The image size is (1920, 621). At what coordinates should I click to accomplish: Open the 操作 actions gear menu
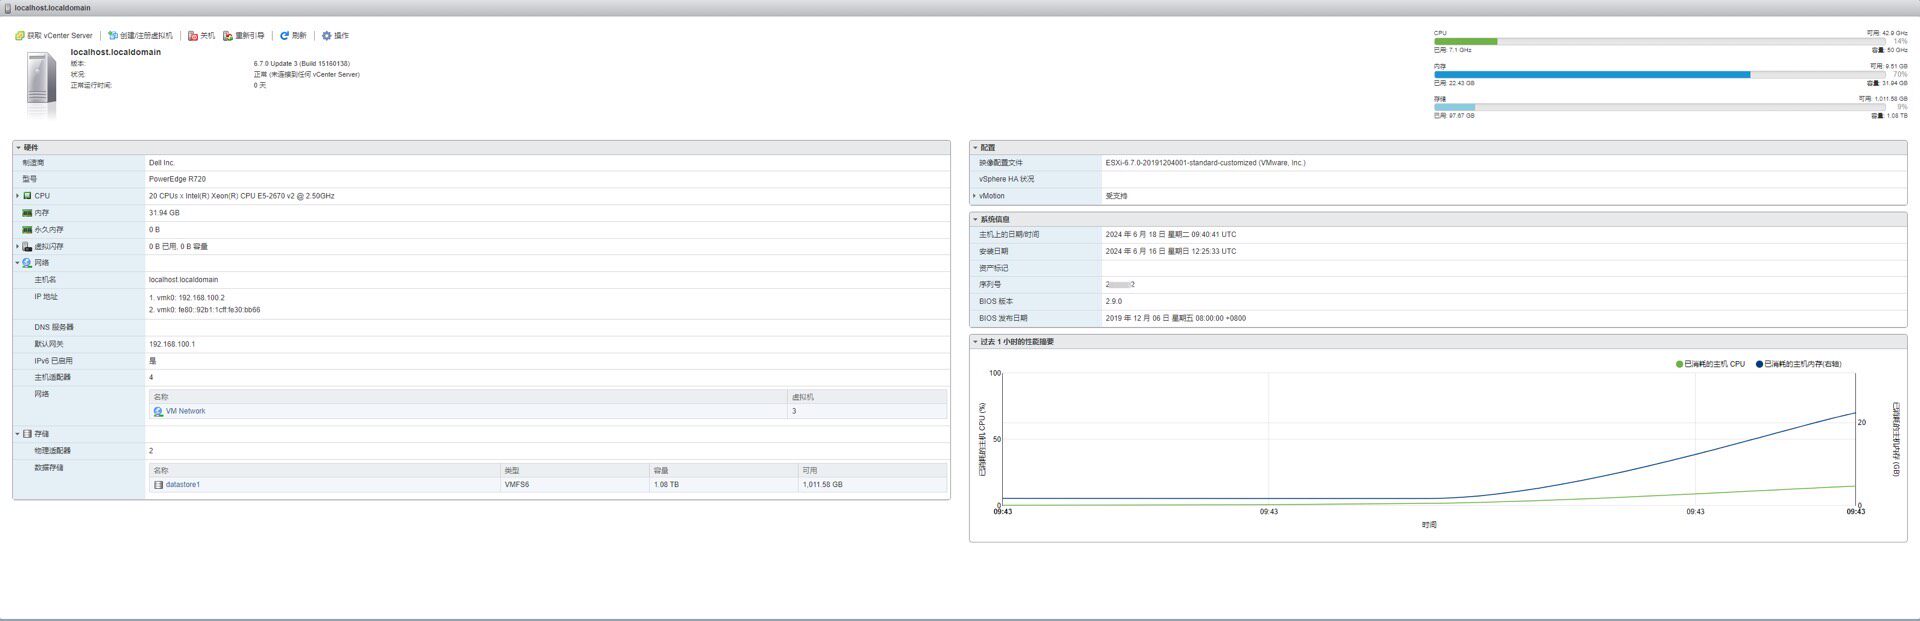tap(335, 35)
